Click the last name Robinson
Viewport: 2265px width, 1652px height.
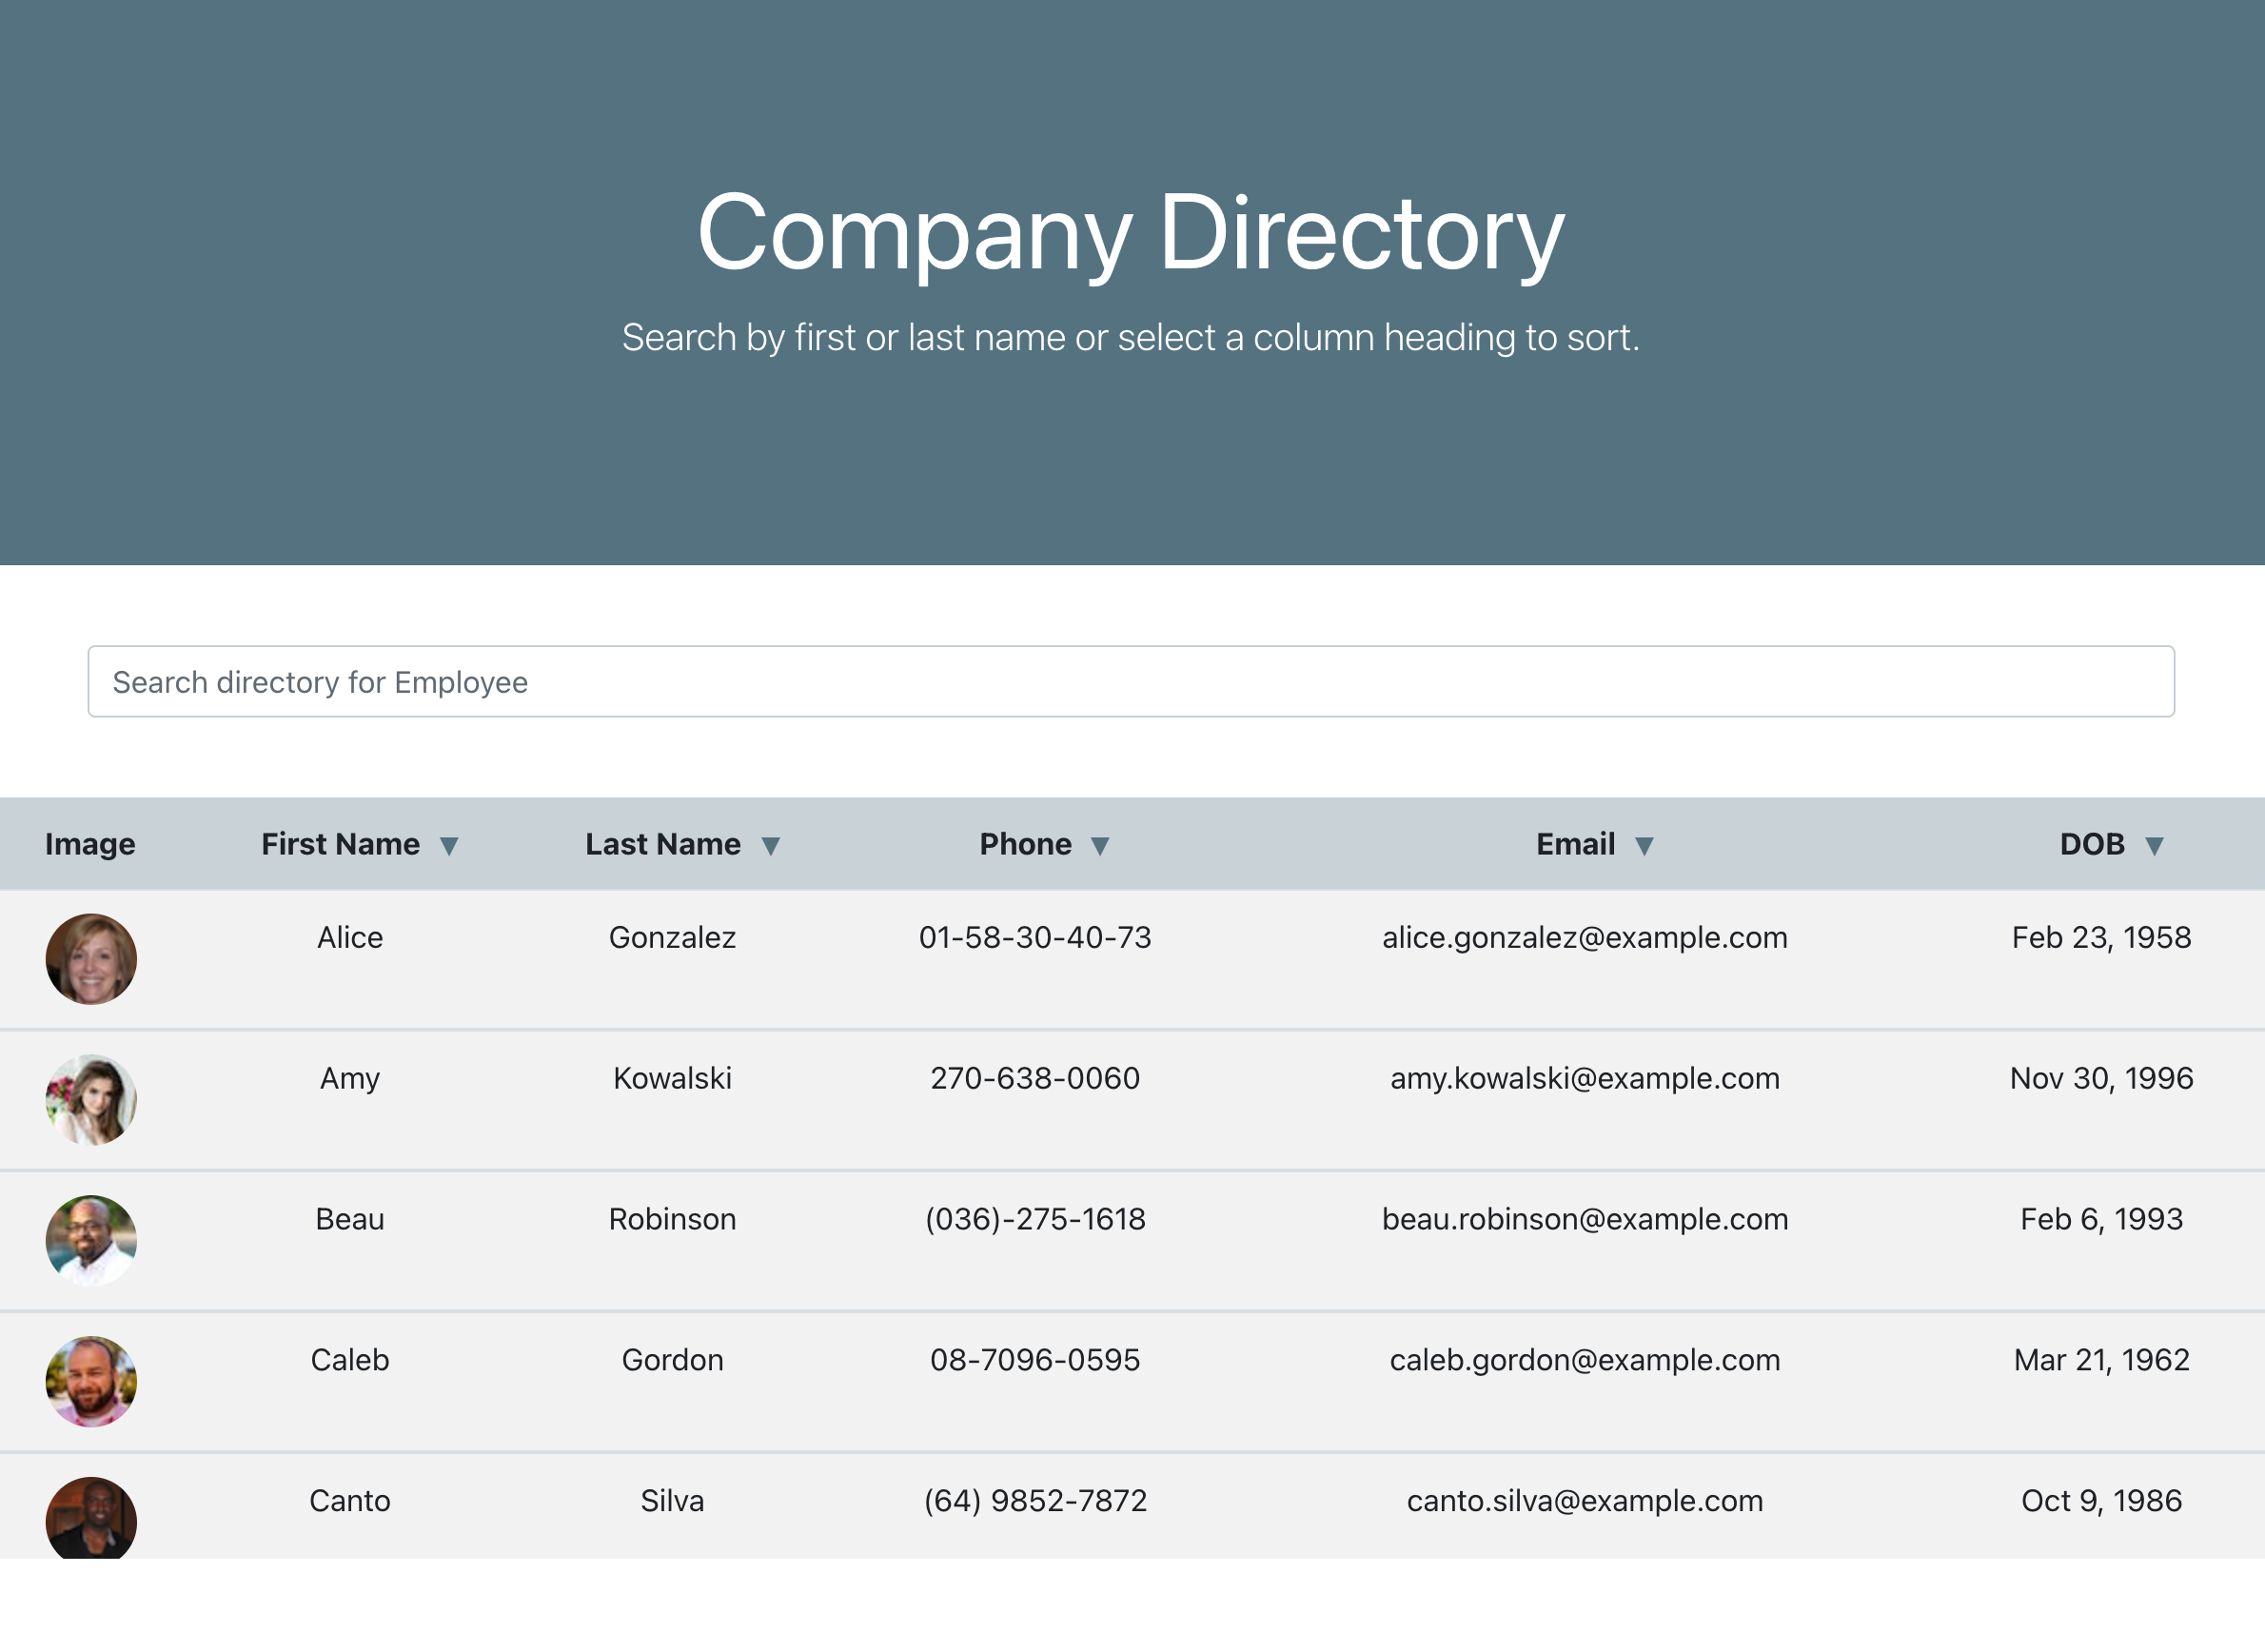[672, 1219]
